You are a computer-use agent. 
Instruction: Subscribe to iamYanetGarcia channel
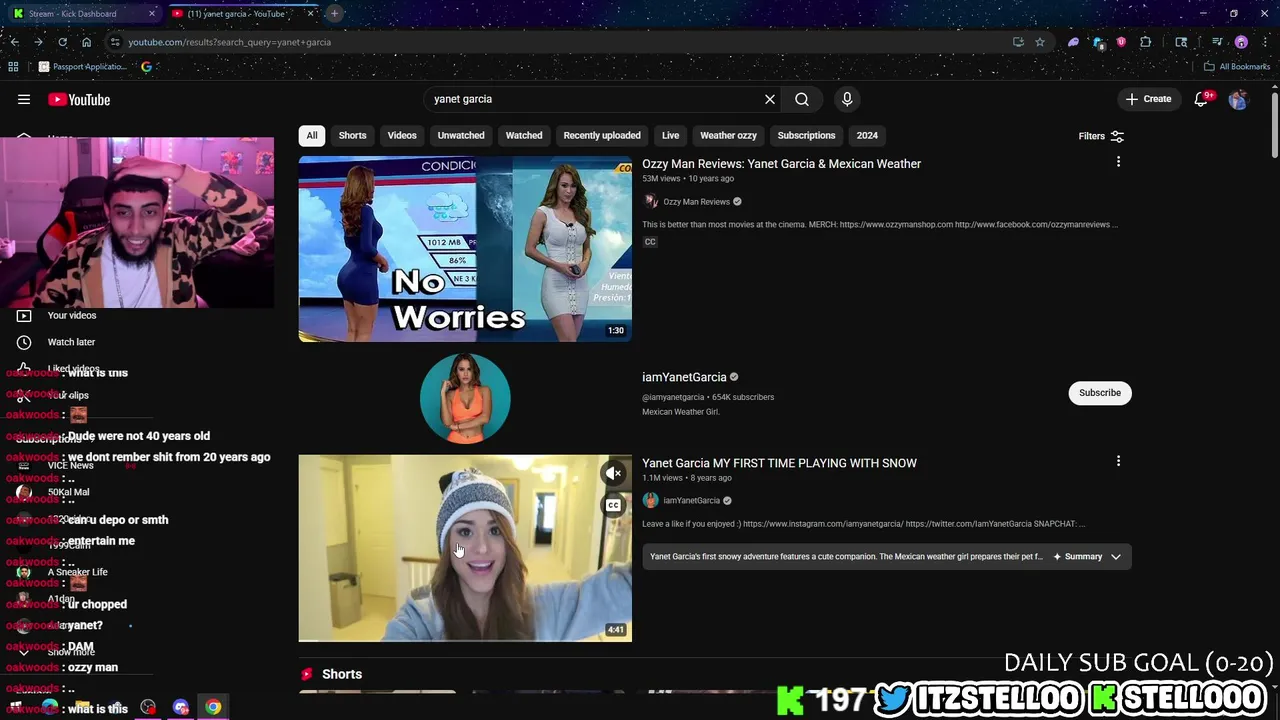[x=1100, y=393]
